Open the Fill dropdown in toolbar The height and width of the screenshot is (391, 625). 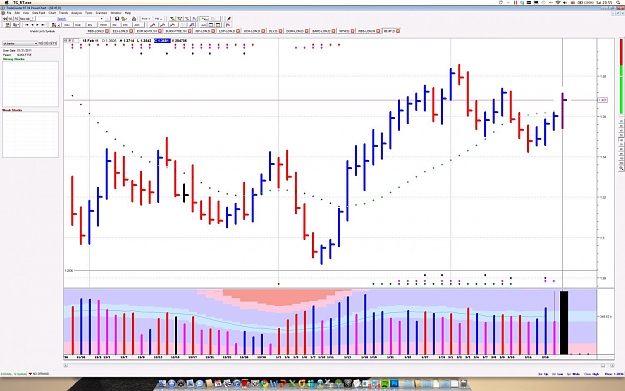point(158,19)
